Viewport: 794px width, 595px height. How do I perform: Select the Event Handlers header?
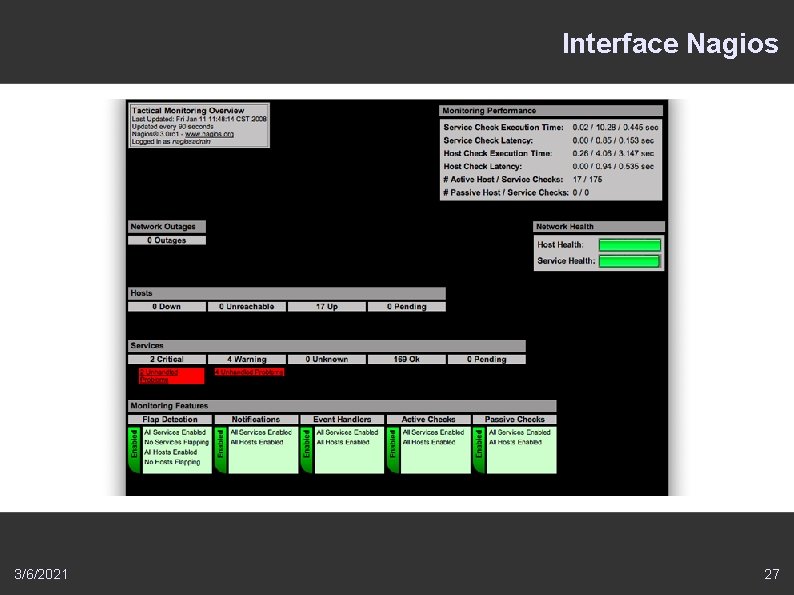[342, 419]
